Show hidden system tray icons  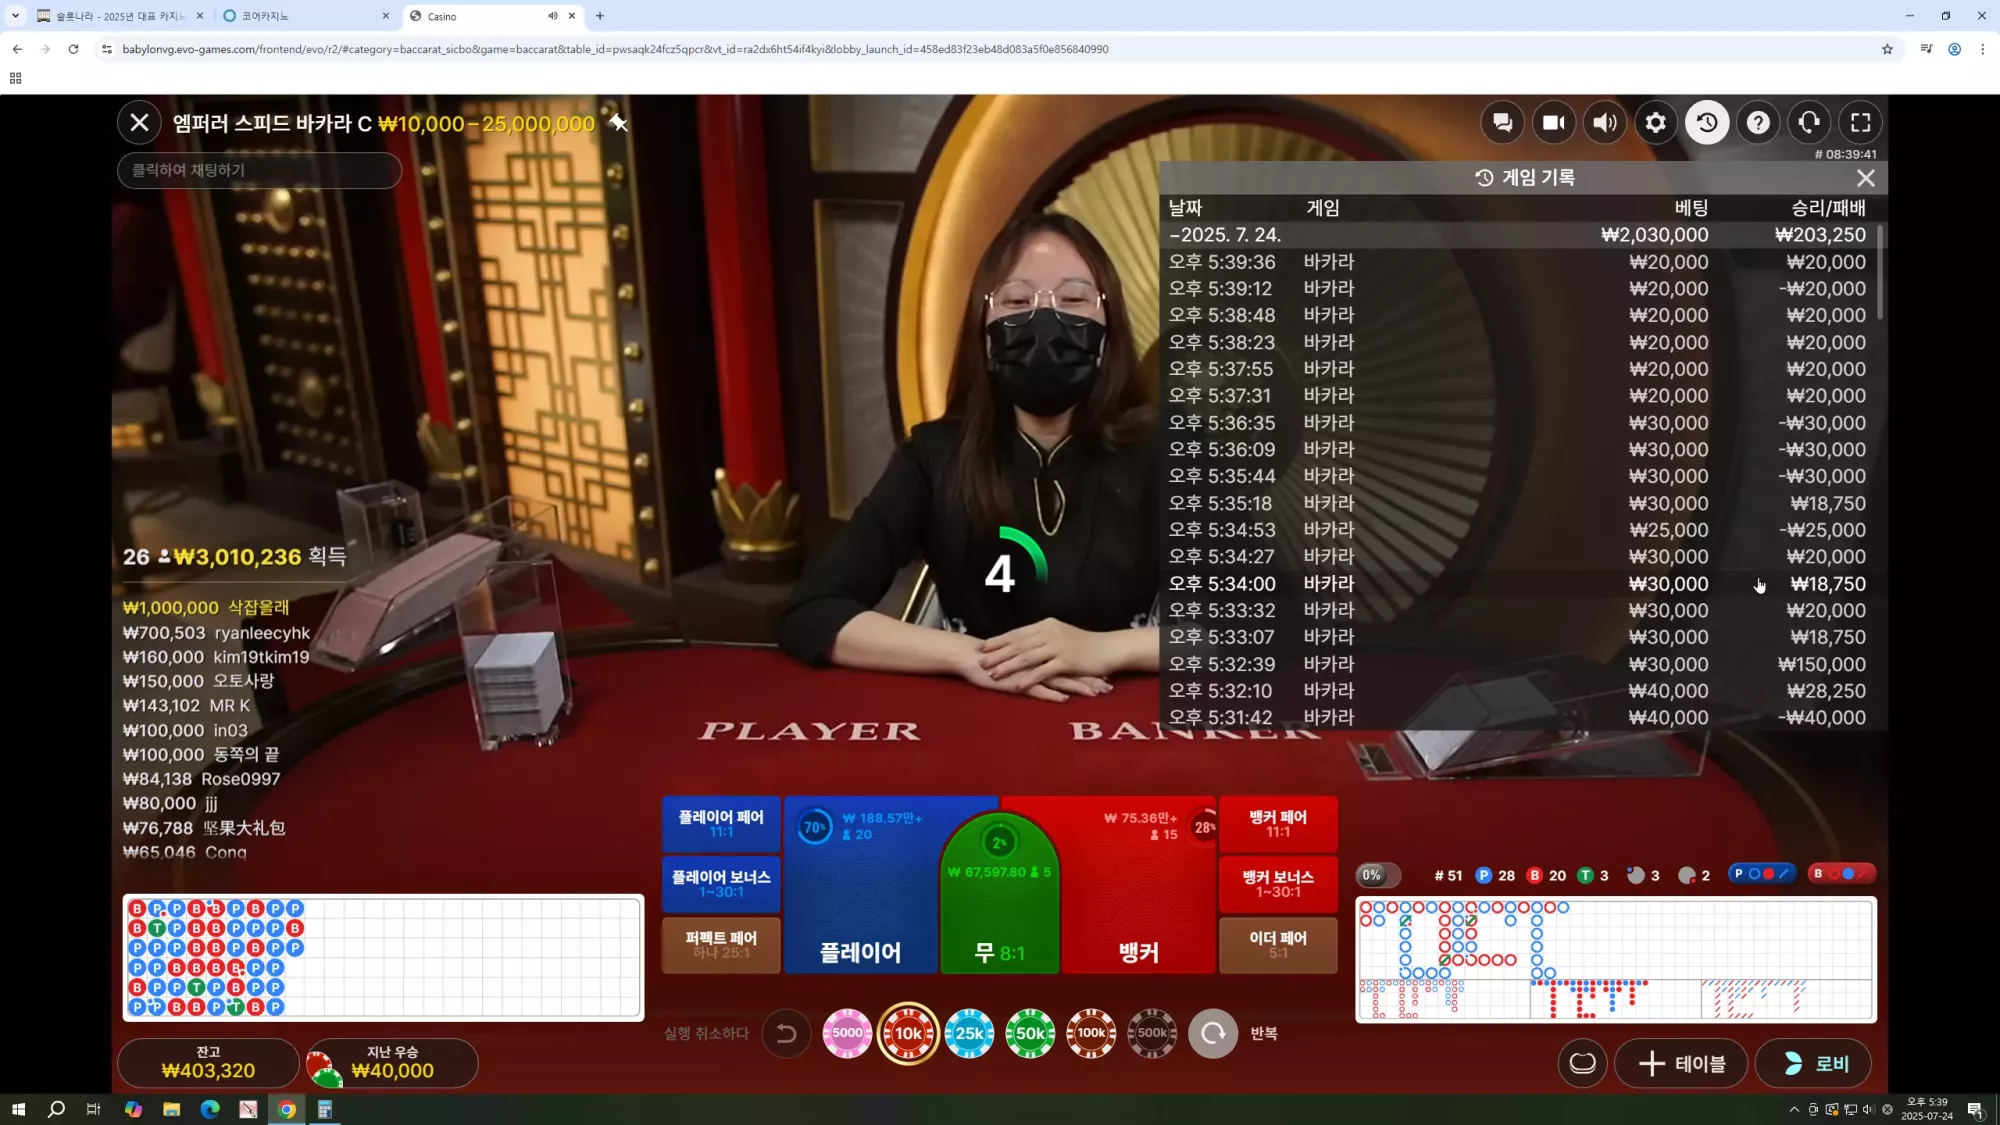(x=1794, y=1109)
